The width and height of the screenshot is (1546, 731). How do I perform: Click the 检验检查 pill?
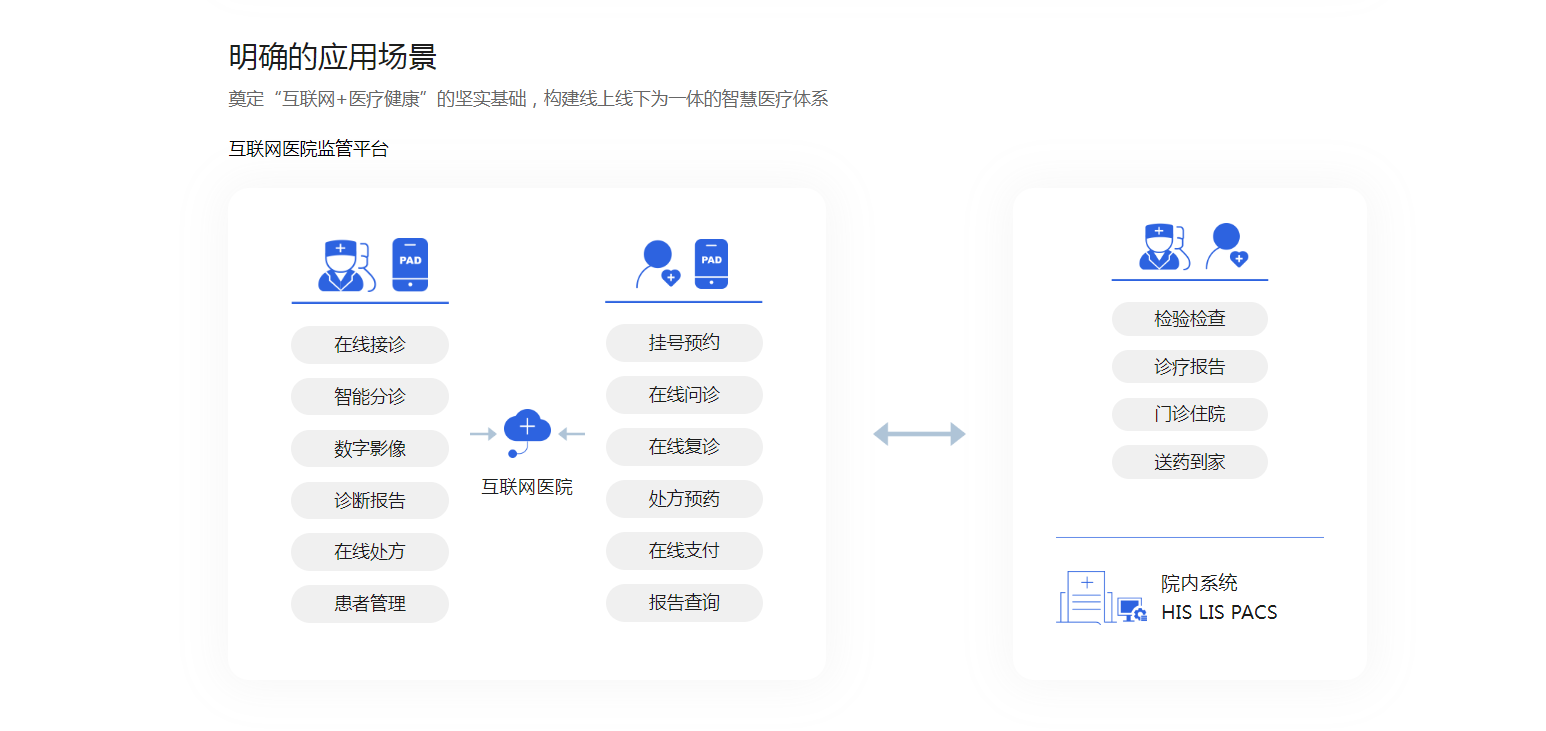pos(1189,319)
